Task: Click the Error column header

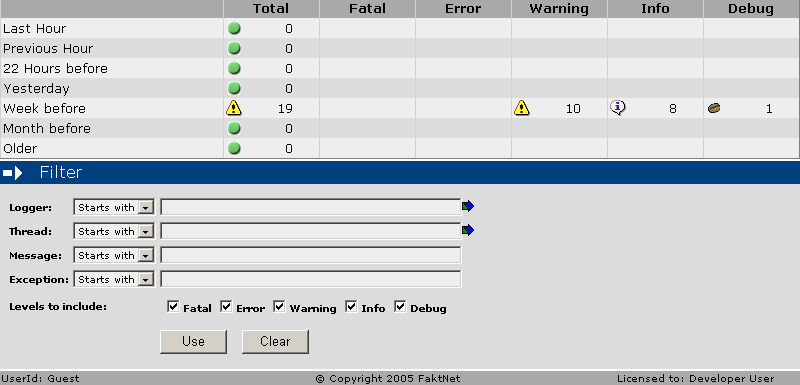Action: click(463, 9)
